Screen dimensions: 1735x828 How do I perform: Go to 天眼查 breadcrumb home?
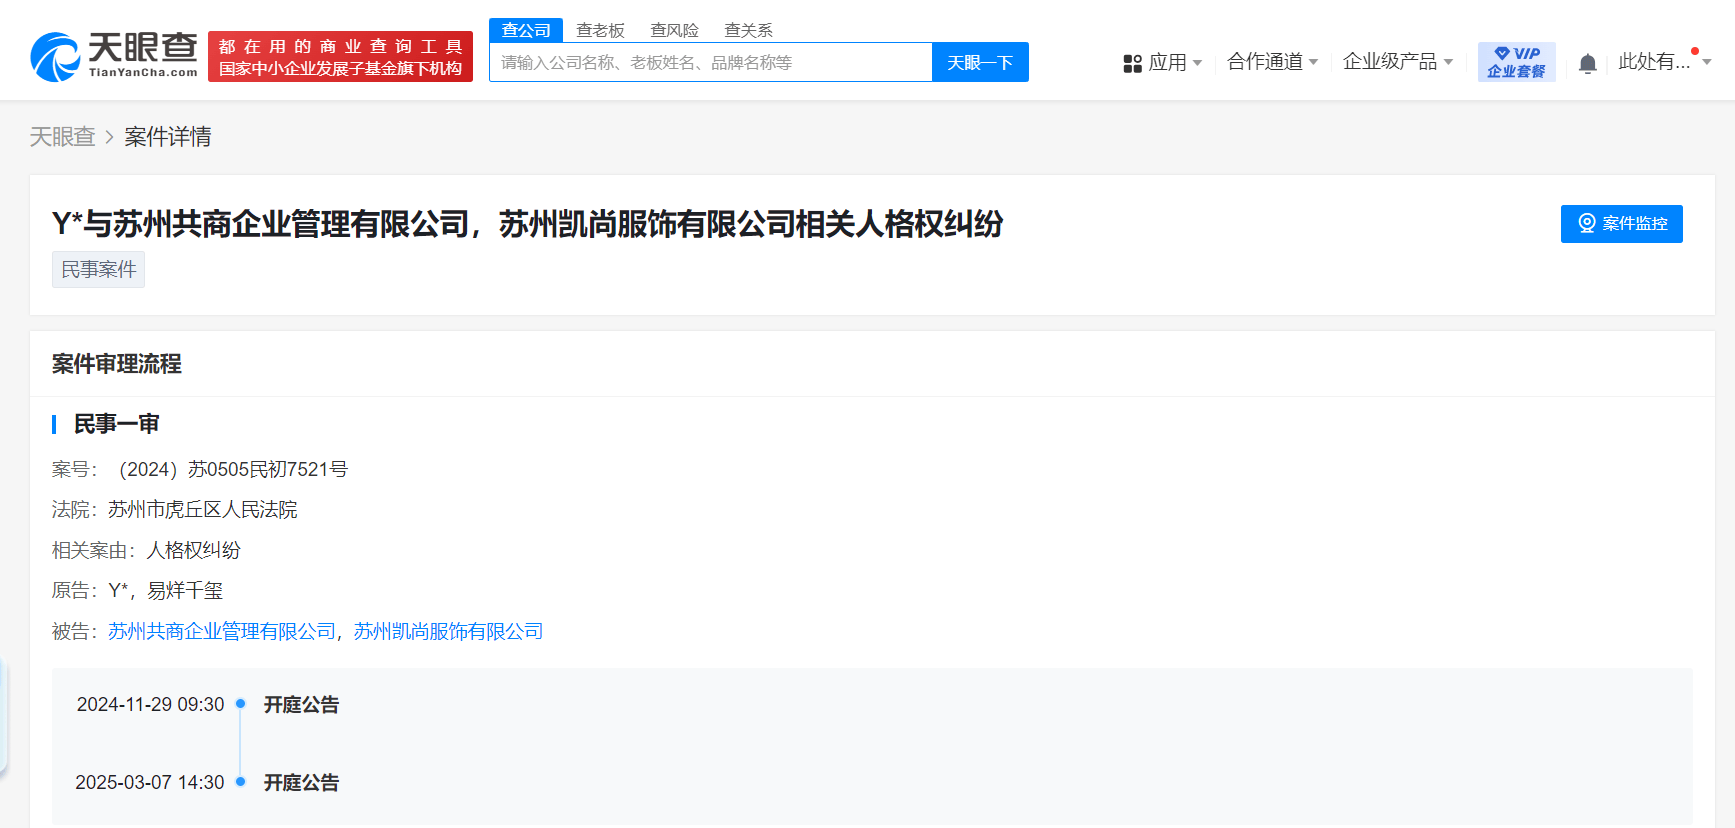[x=62, y=137]
